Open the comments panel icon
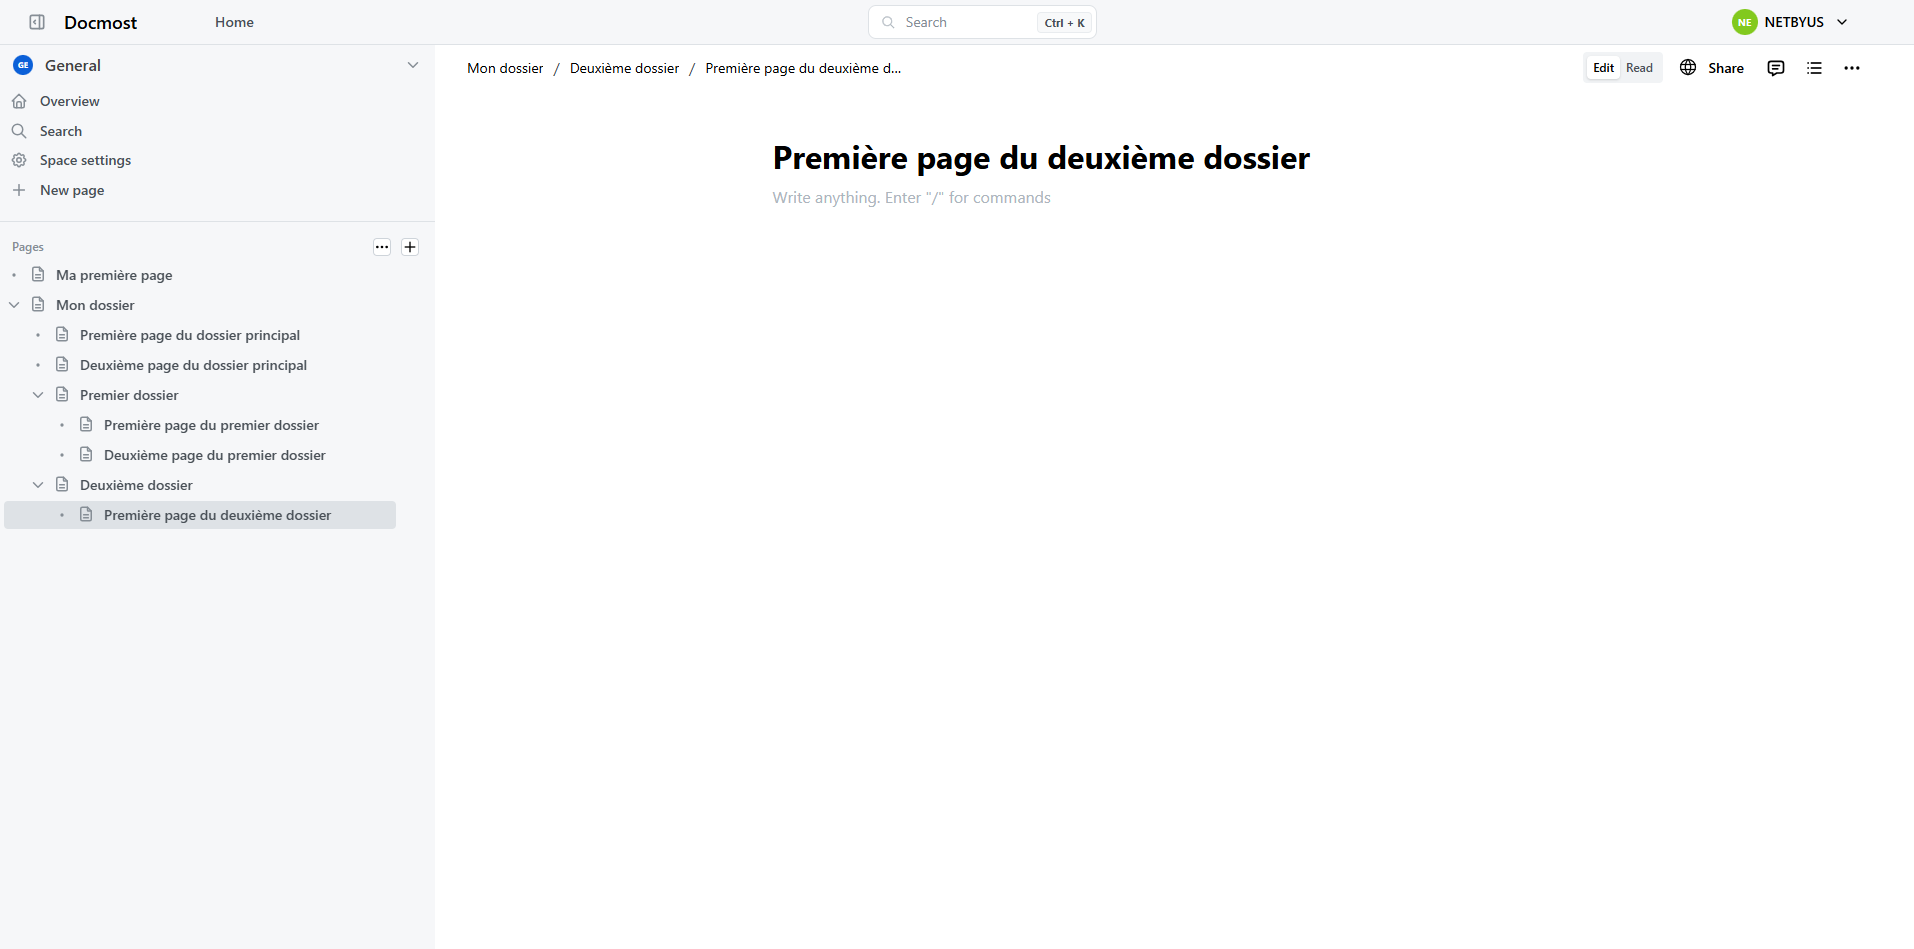 1776,68
